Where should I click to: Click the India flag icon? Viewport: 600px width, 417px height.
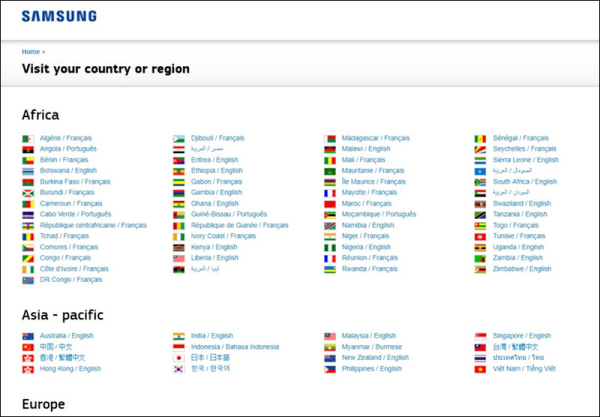[x=179, y=337]
